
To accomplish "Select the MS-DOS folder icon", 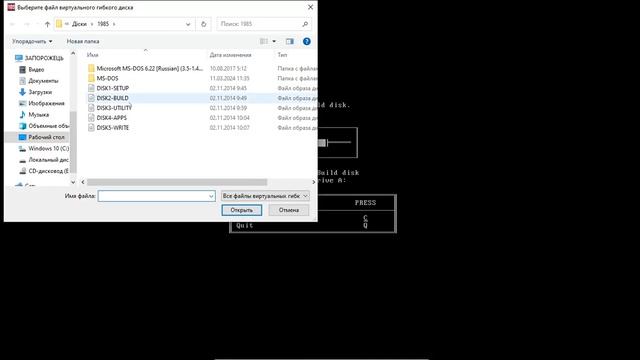I will coord(91,78).
